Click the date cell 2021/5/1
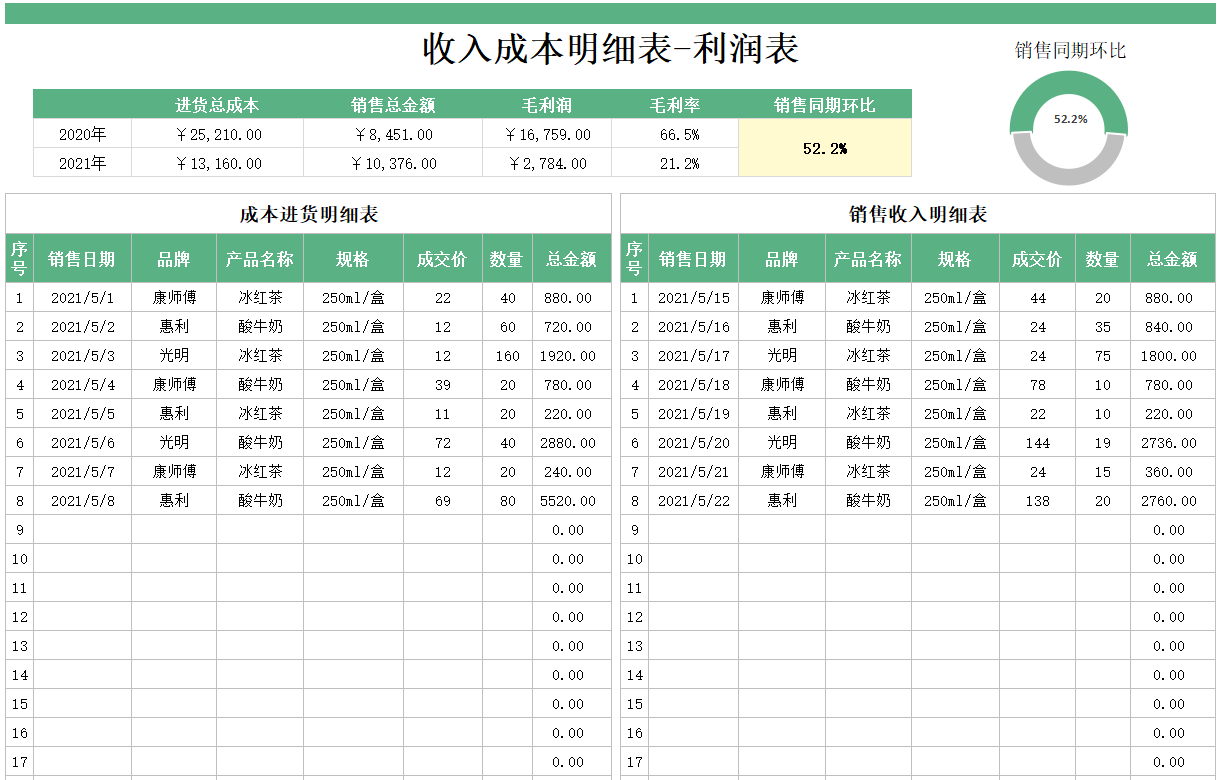The width and height of the screenshot is (1221, 780). pos(83,298)
